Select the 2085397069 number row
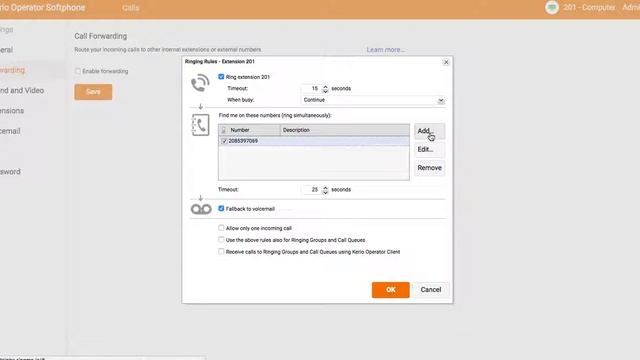 (314, 141)
